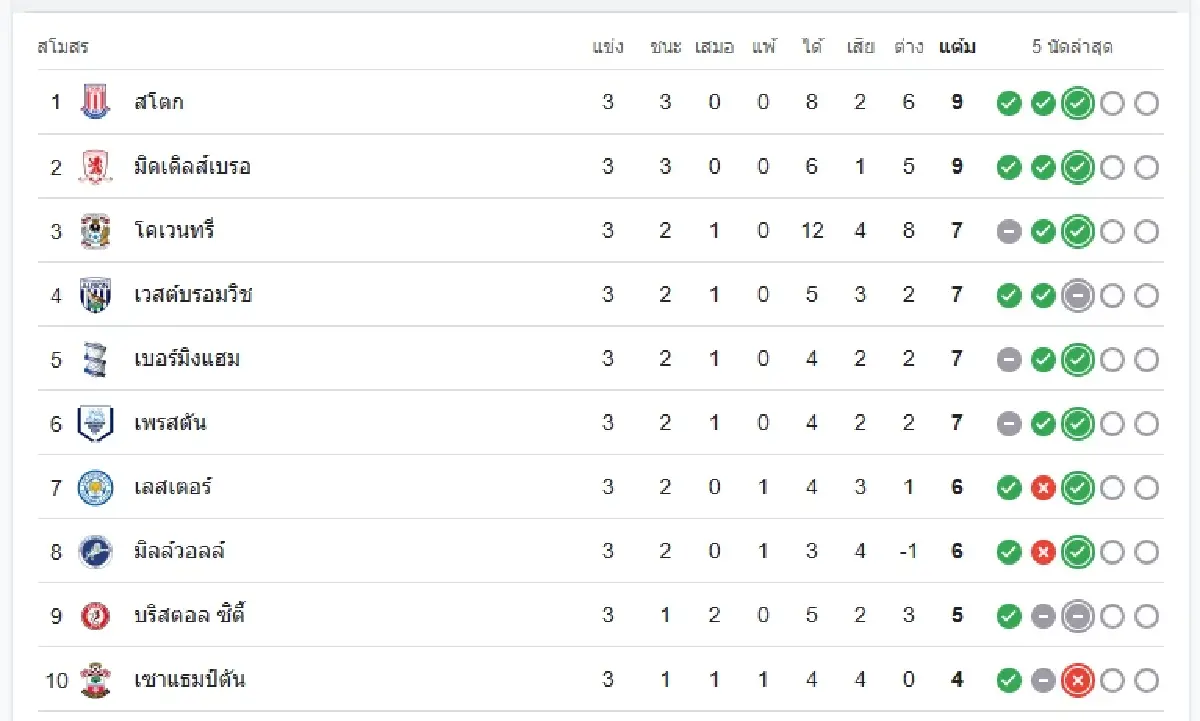The height and width of the screenshot is (721, 1200).
Task: Open the สโตก team name link
Action: click(x=159, y=102)
